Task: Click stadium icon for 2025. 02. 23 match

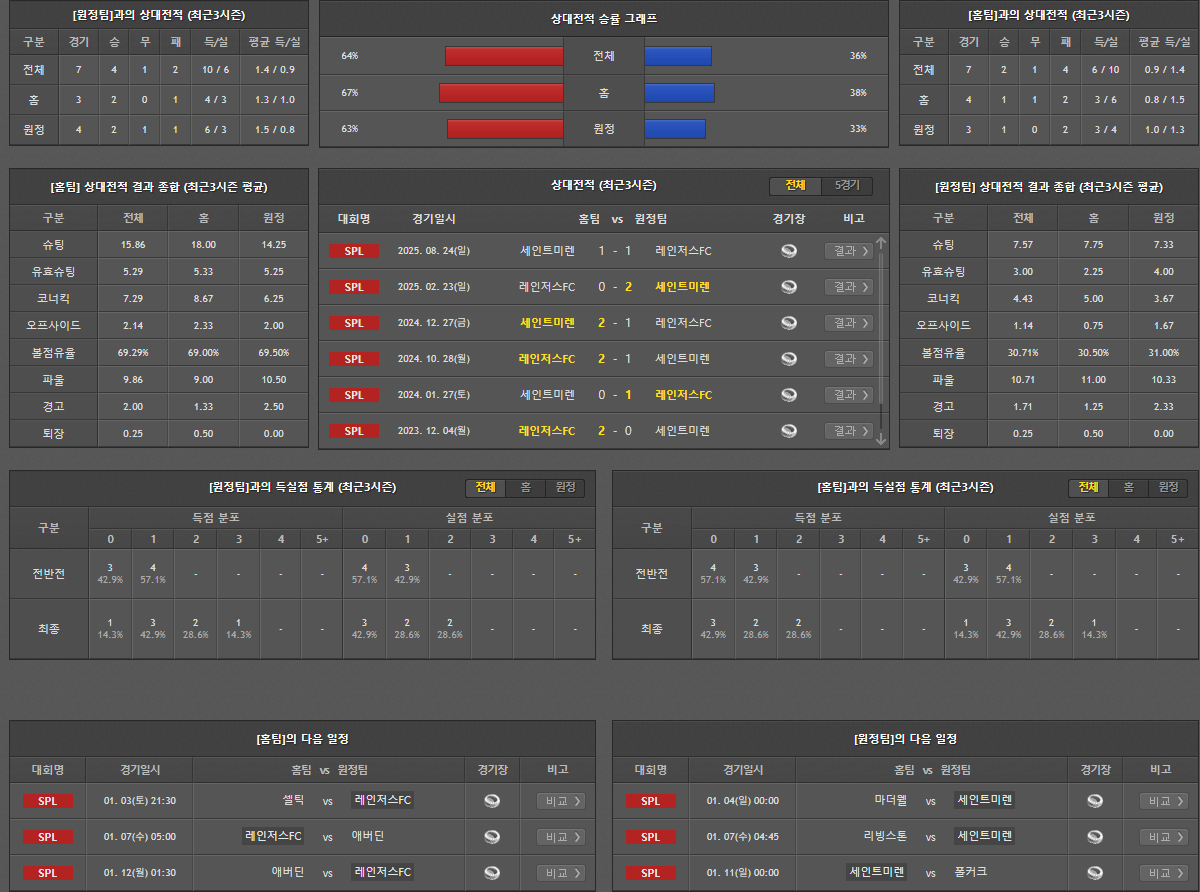Action: point(789,287)
